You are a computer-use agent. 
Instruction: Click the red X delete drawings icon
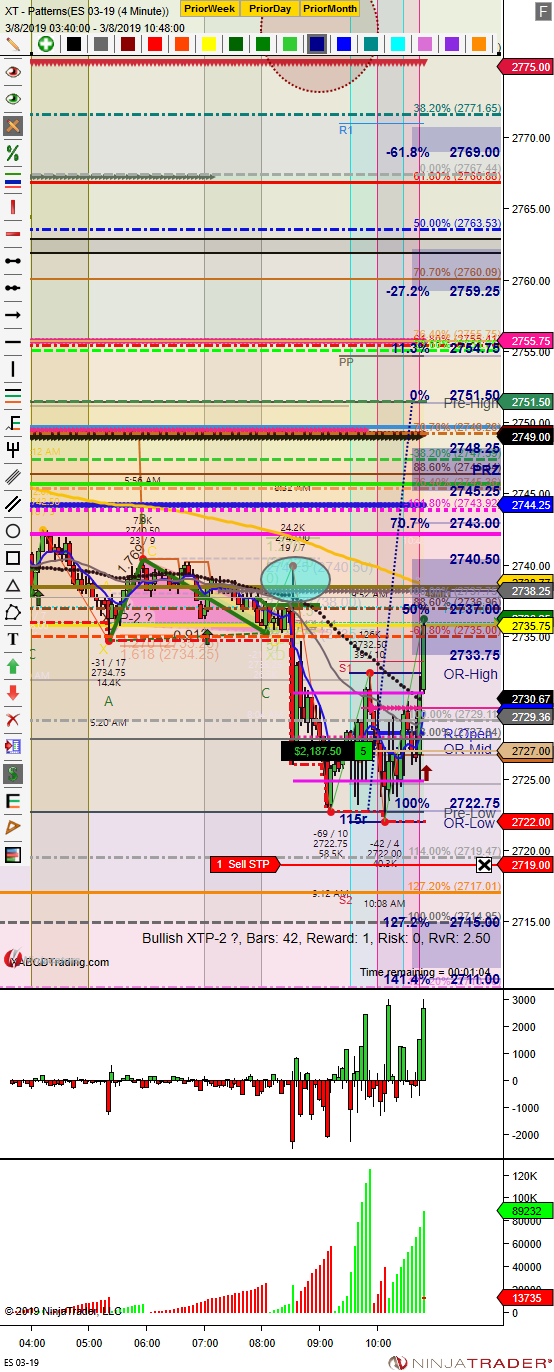coord(13,720)
